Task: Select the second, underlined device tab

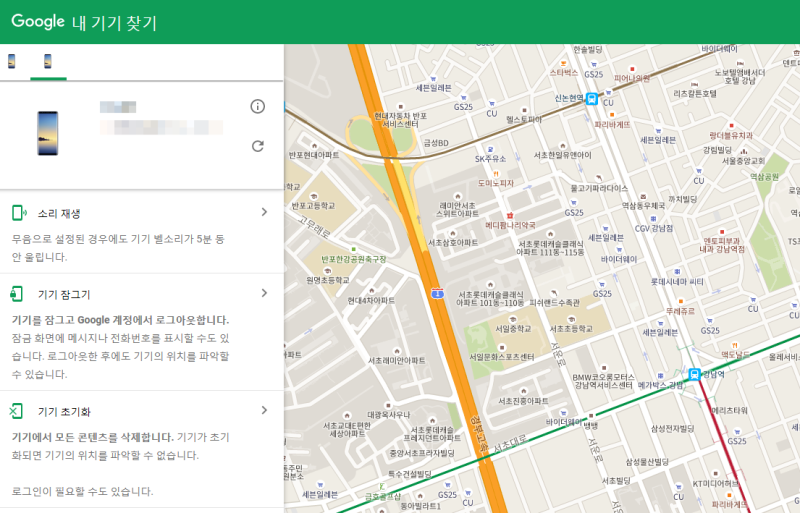Action: click(48, 61)
